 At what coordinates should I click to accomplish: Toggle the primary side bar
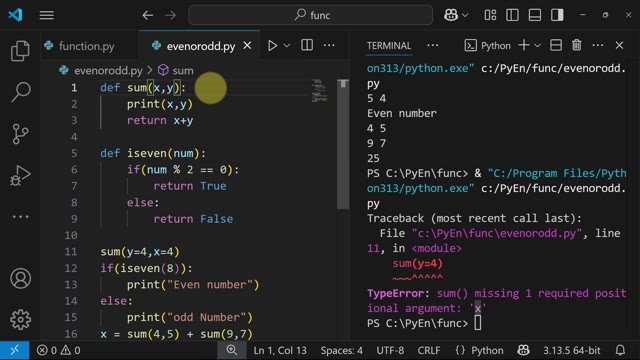point(512,15)
